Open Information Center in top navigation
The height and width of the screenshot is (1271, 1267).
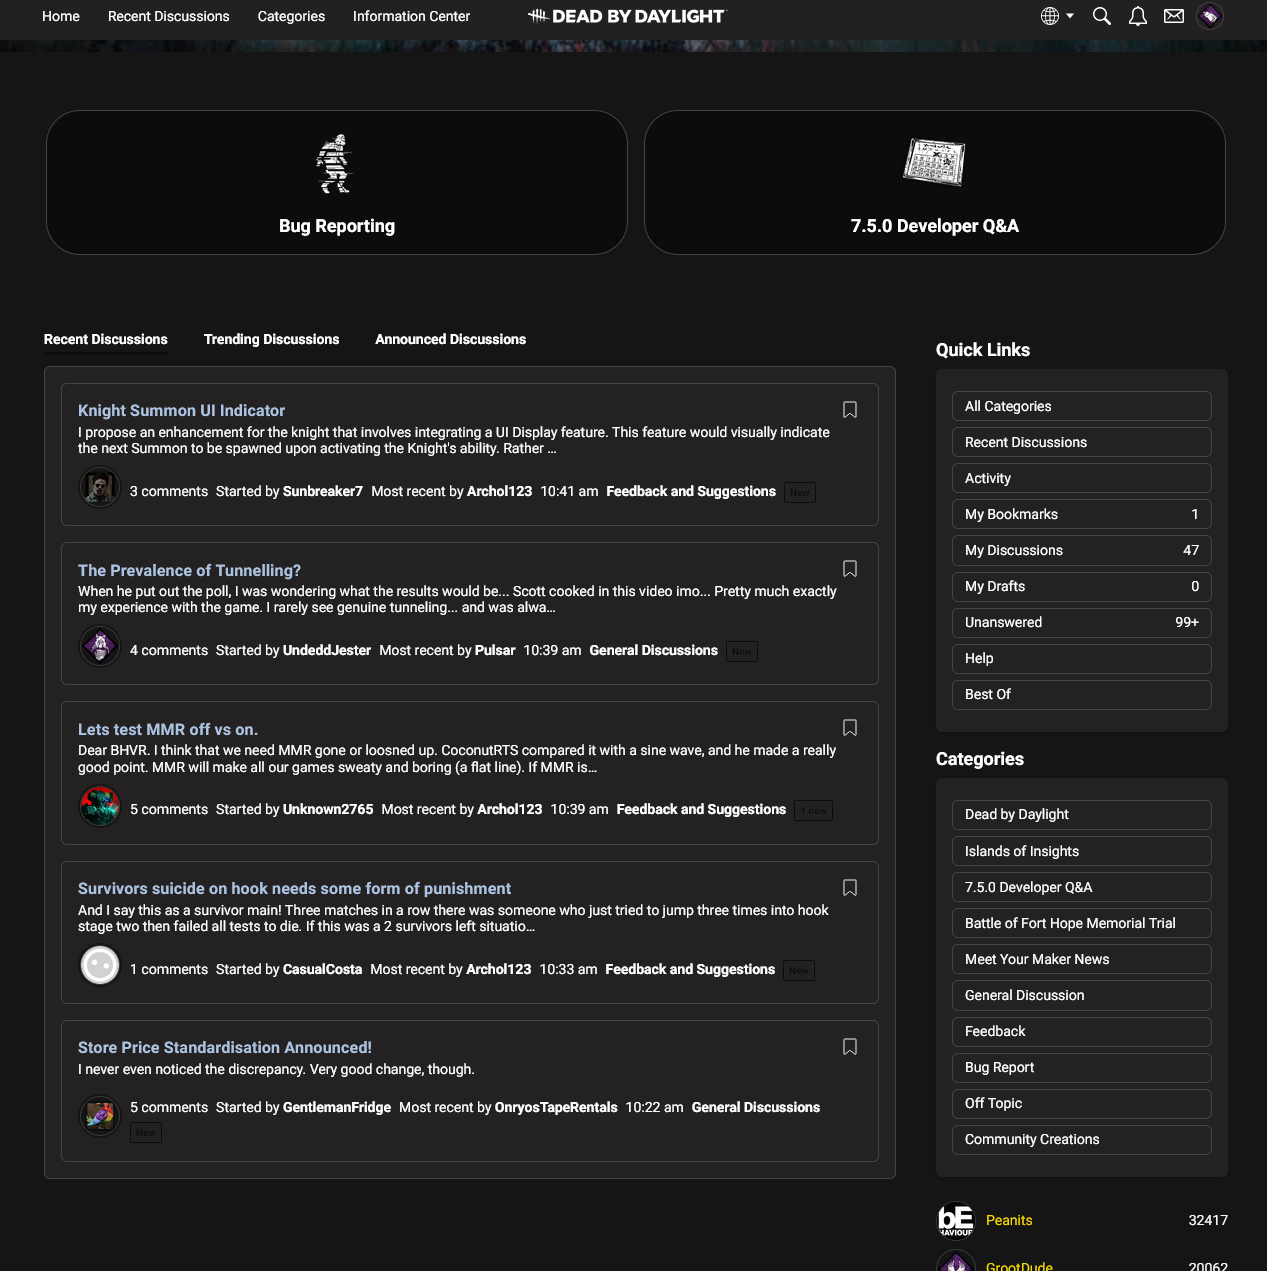click(x=411, y=16)
